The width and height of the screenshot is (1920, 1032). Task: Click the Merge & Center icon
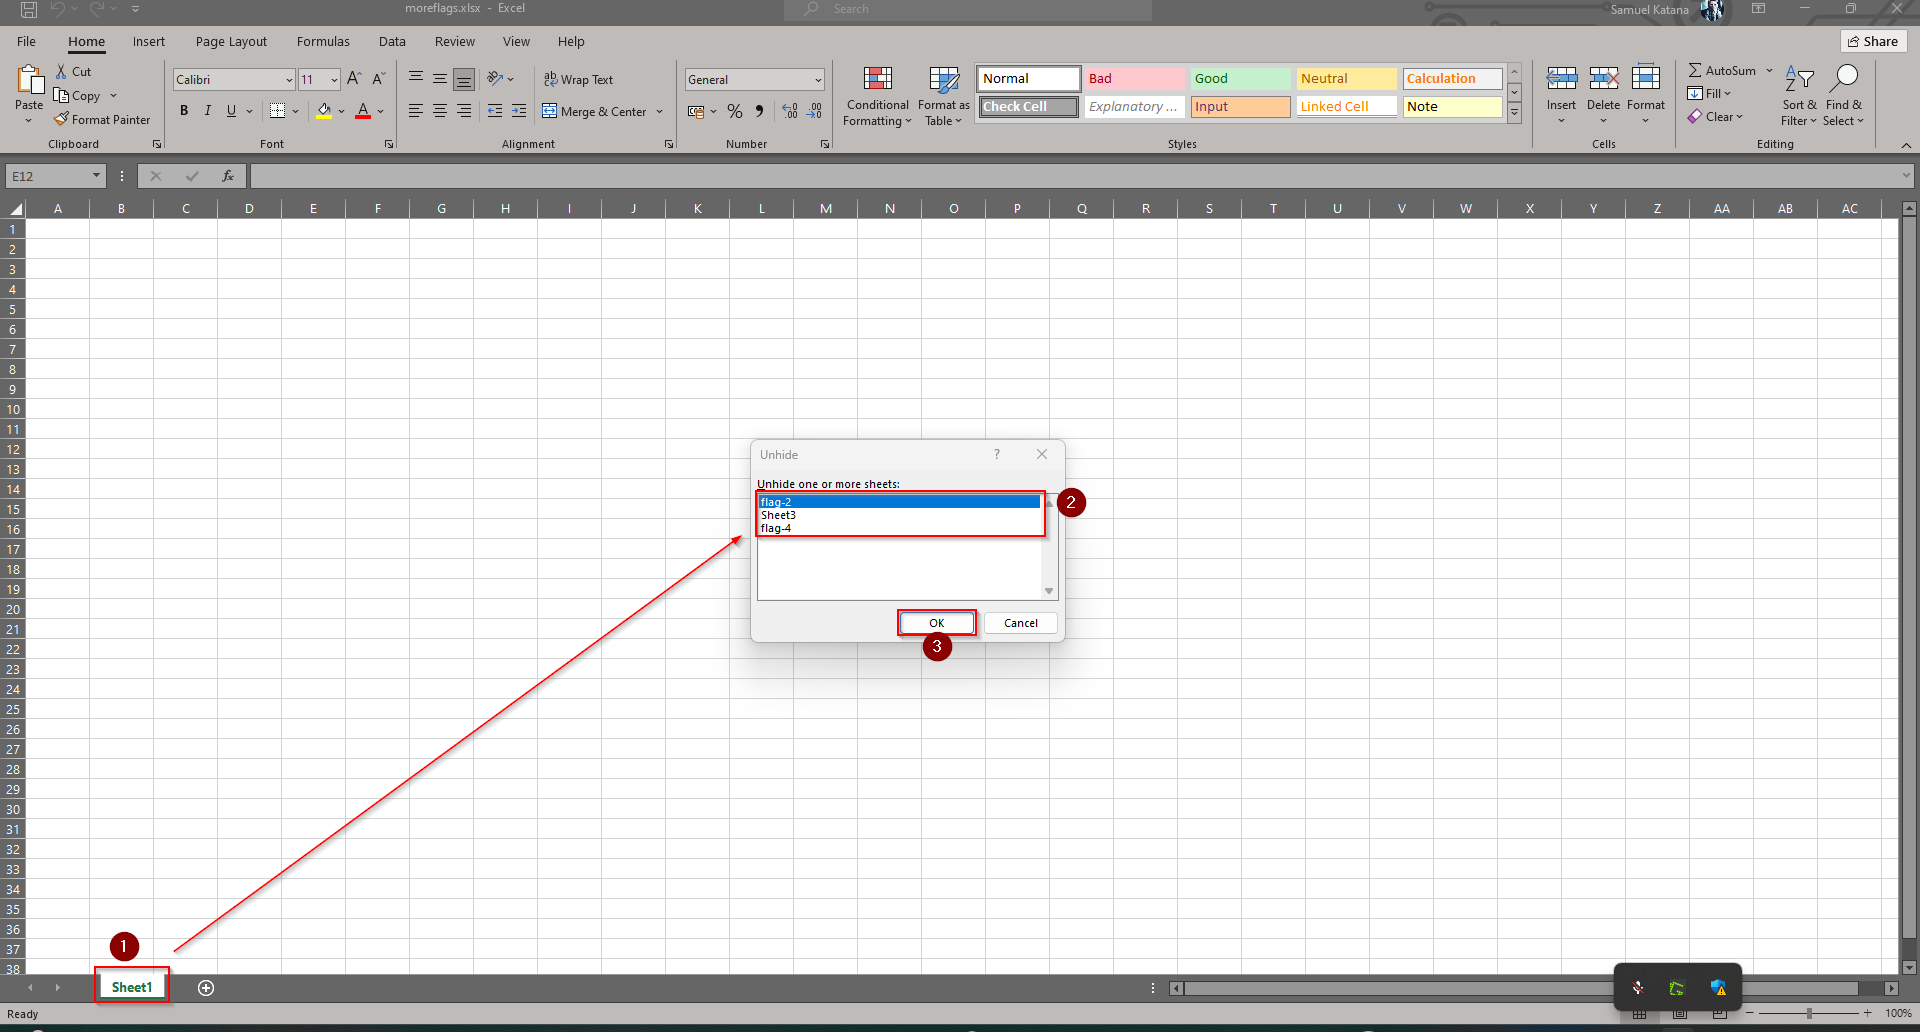pyautogui.click(x=550, y=111)
